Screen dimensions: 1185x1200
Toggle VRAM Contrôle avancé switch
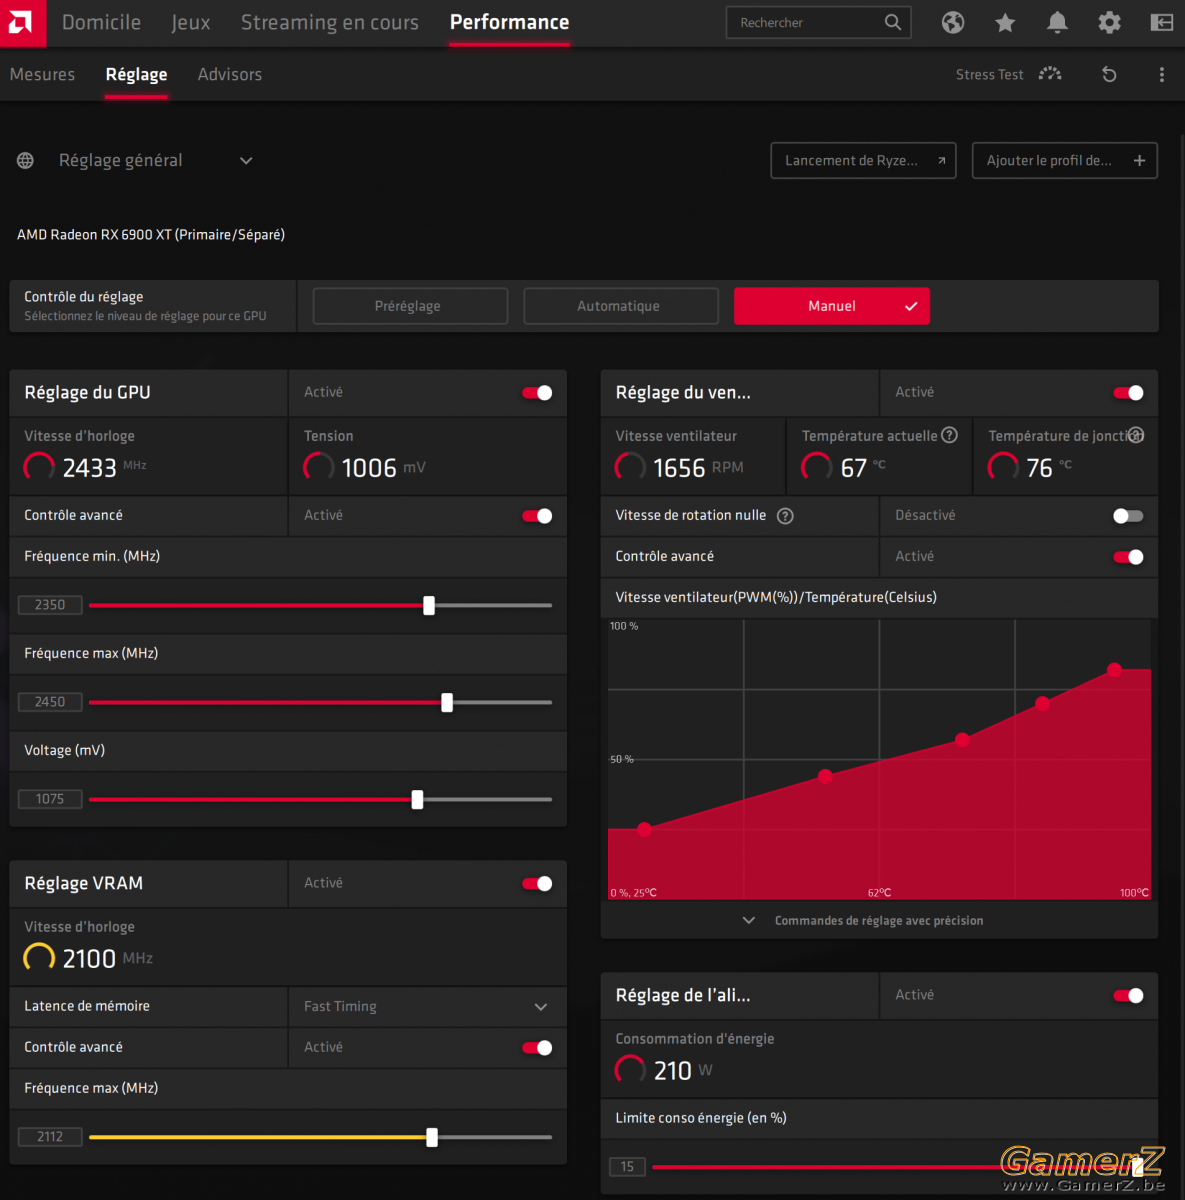pyautogui.click(x=537, y=1048)
